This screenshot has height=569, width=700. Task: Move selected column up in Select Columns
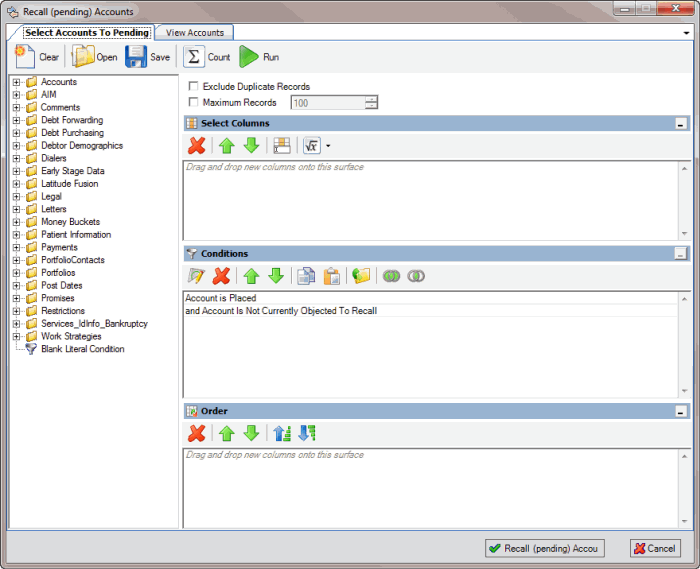pyautogui.click(x=227, y=146)
